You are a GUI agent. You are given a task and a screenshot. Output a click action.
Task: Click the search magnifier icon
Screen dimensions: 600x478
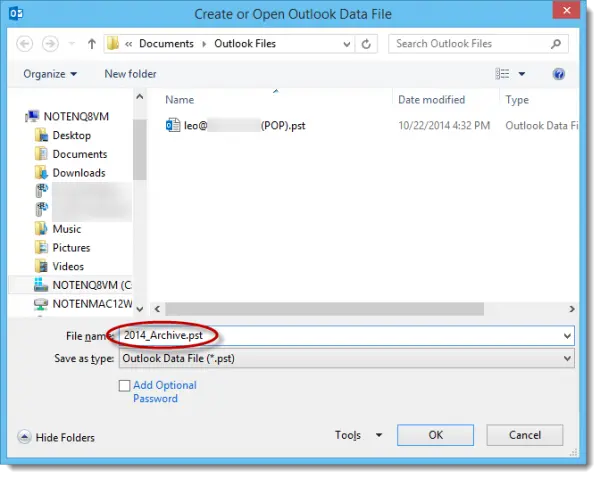tap(556, 44)
